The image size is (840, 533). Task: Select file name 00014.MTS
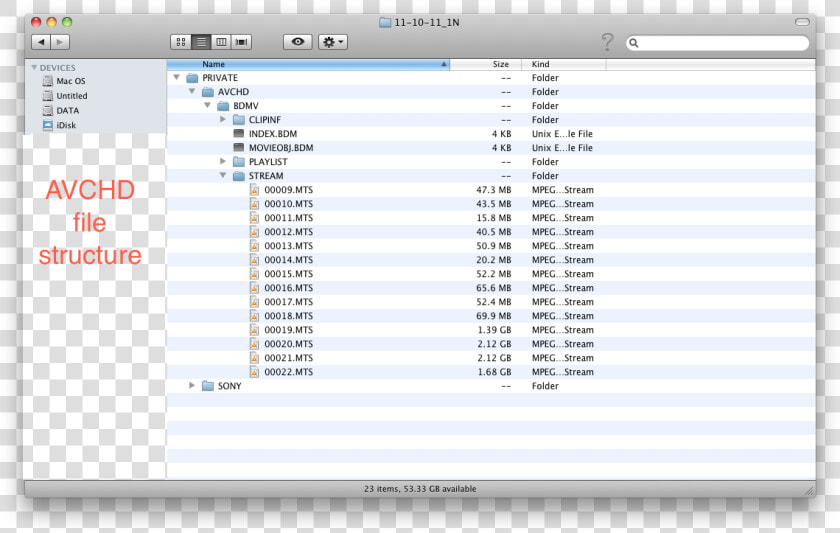289,260
